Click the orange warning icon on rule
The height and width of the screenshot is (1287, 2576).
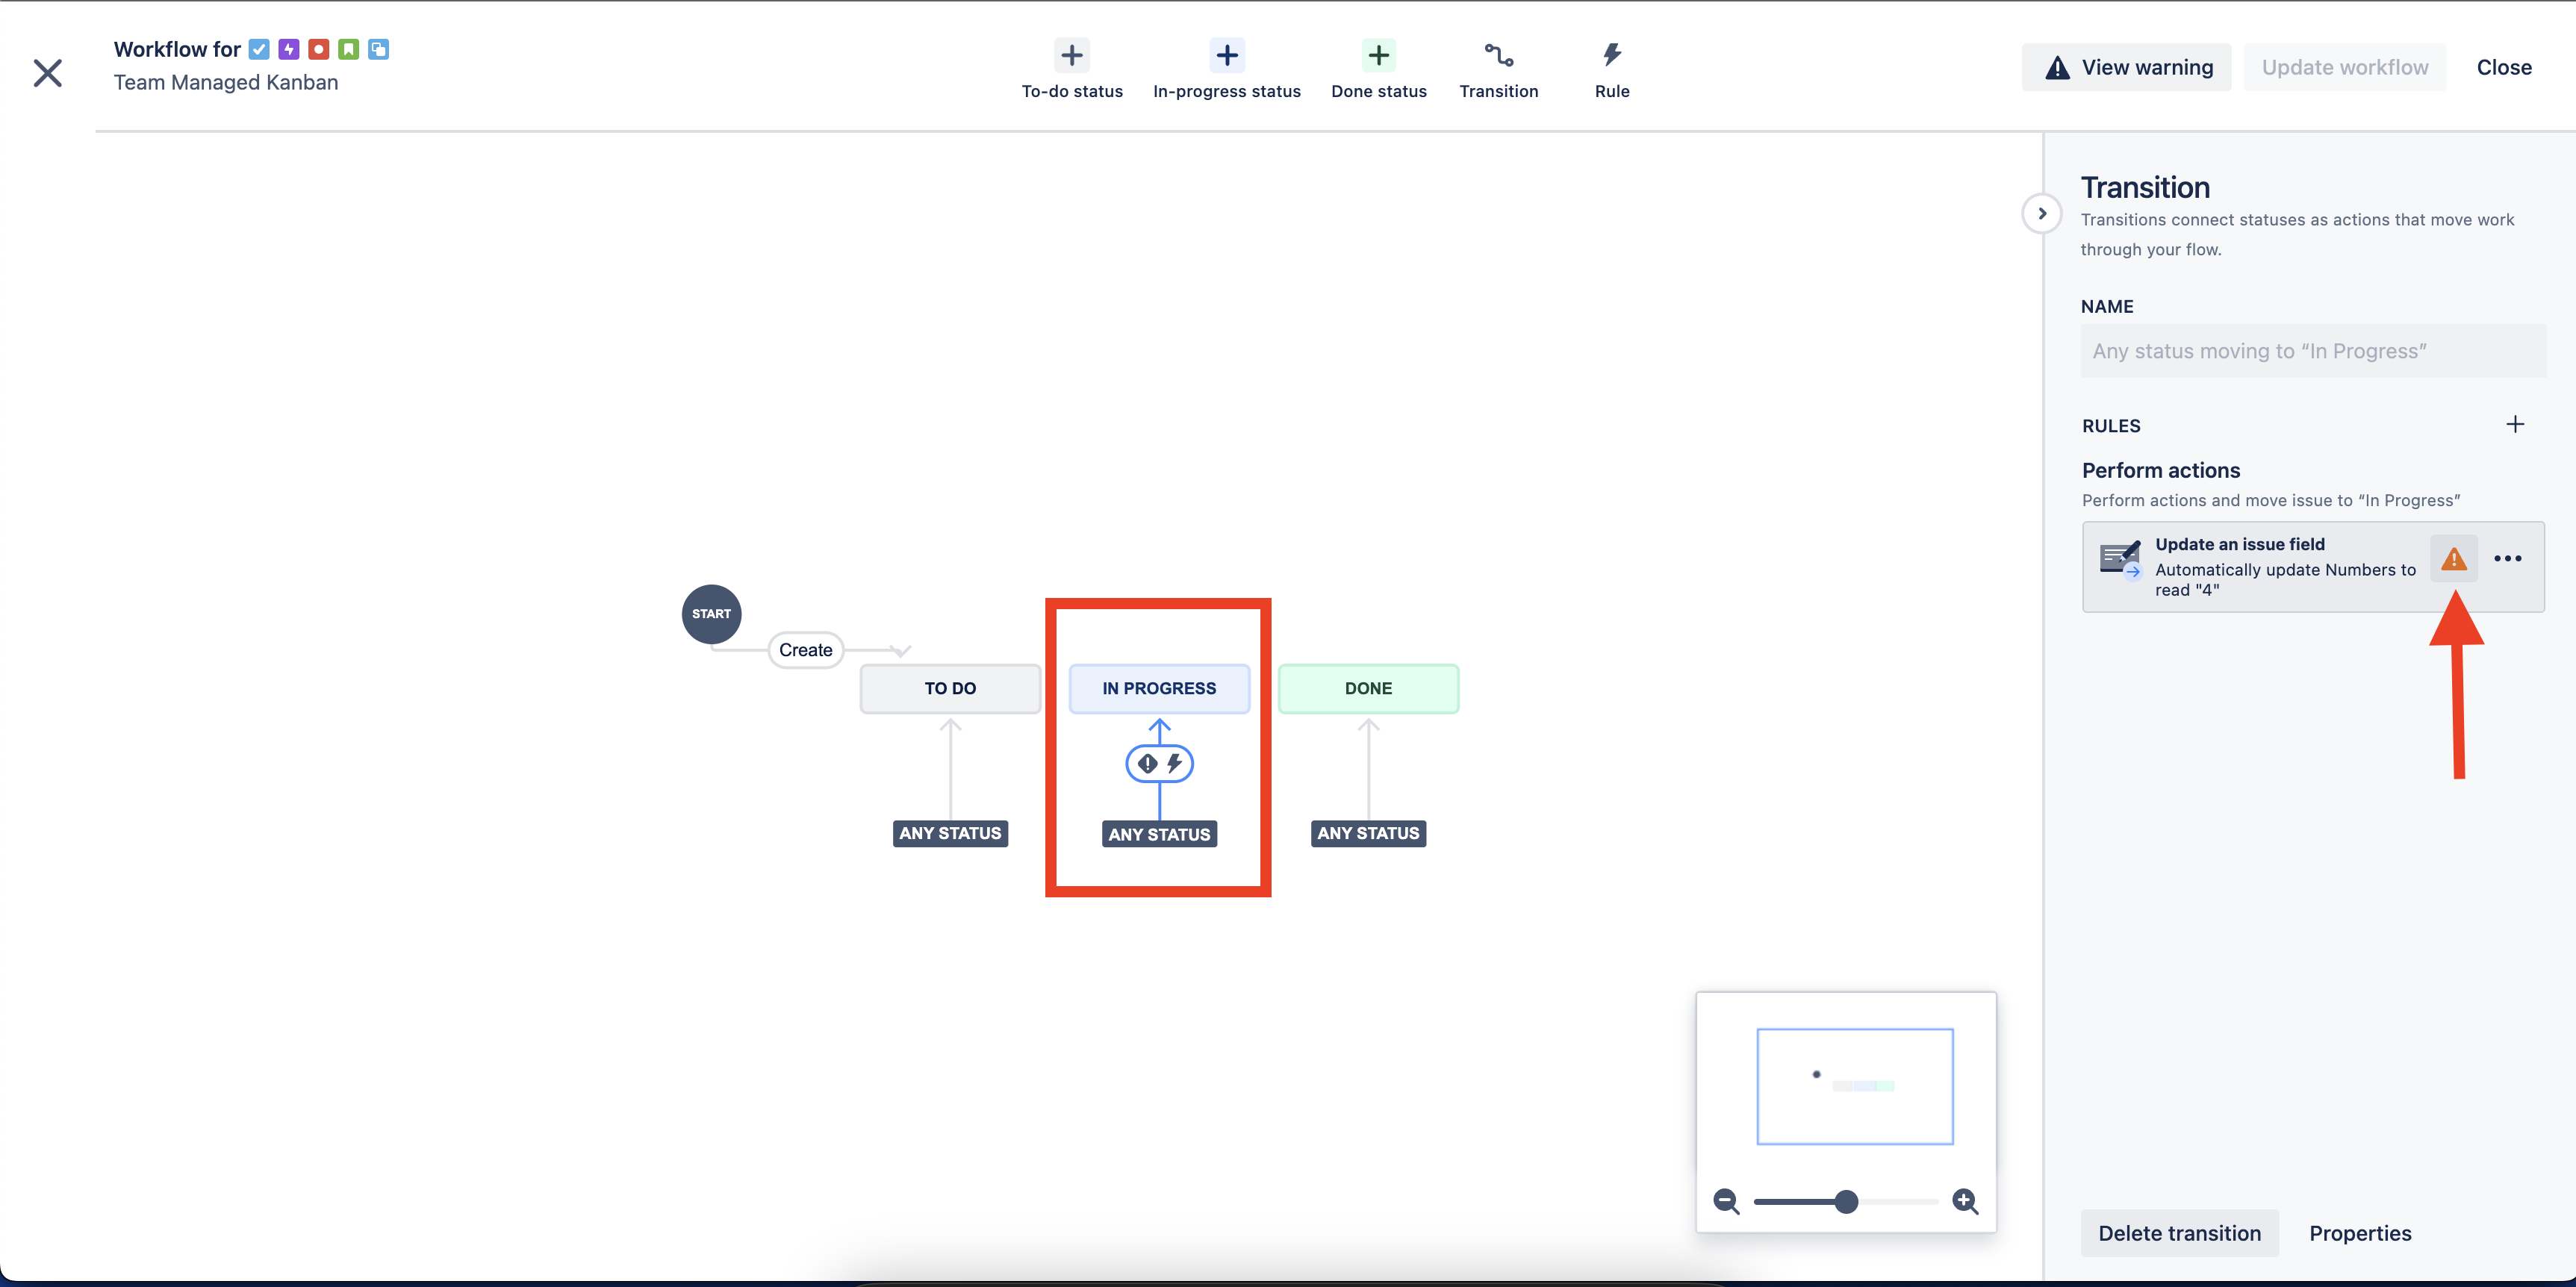click(2453, 559)
